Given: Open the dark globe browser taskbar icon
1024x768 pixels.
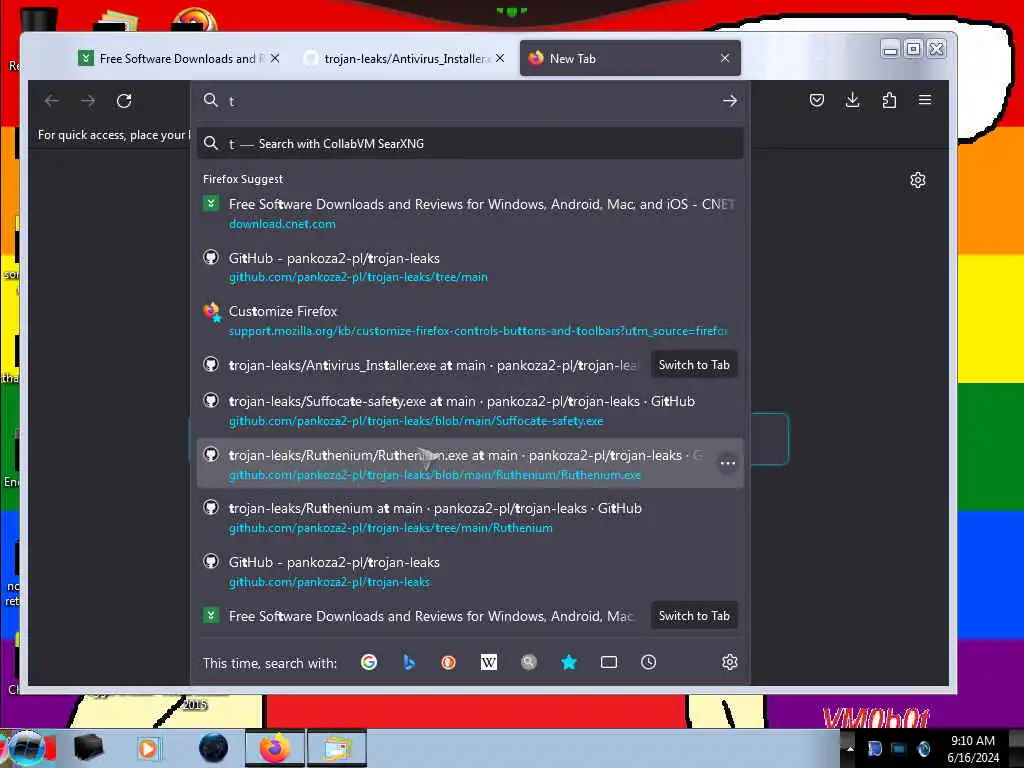Looking at the screenshot, I should coord(214,748).
